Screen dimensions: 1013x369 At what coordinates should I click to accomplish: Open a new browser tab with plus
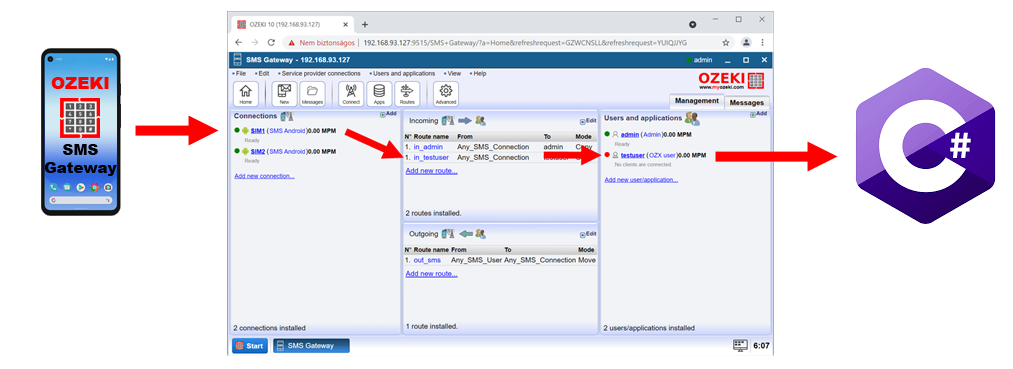pos(364,25)
